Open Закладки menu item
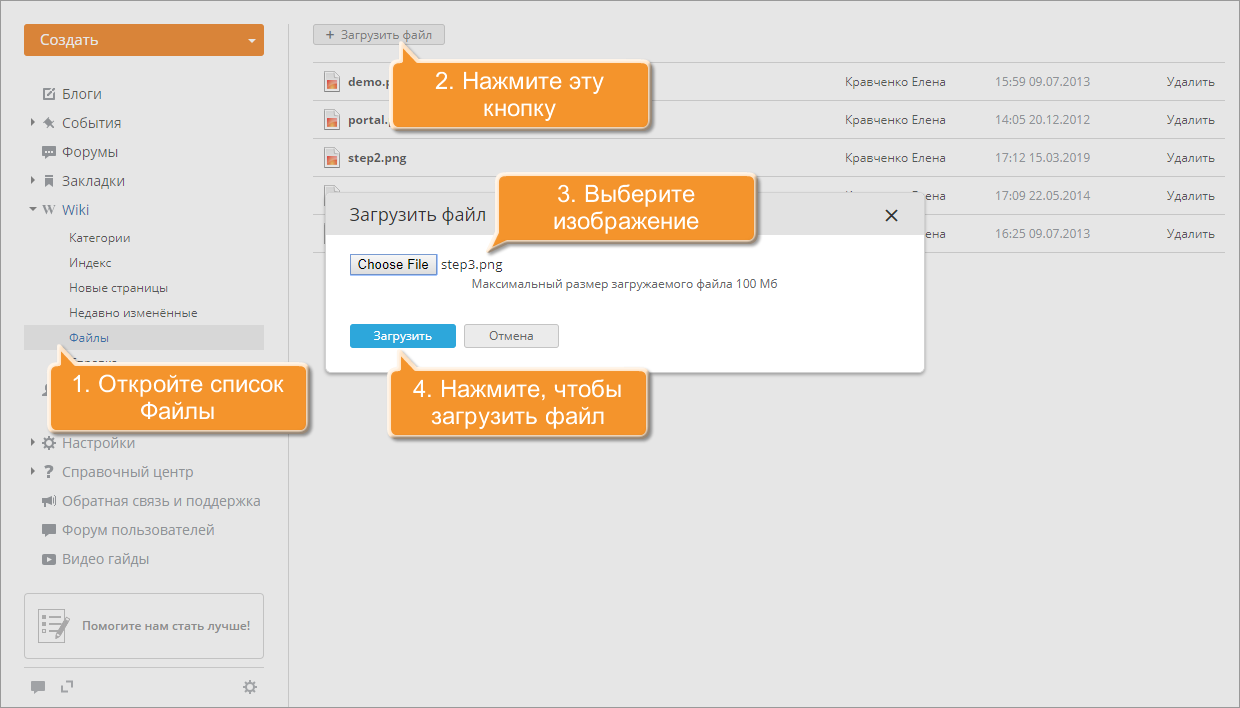The width and height of the screenshot is (1240, 708). point(93,181)
